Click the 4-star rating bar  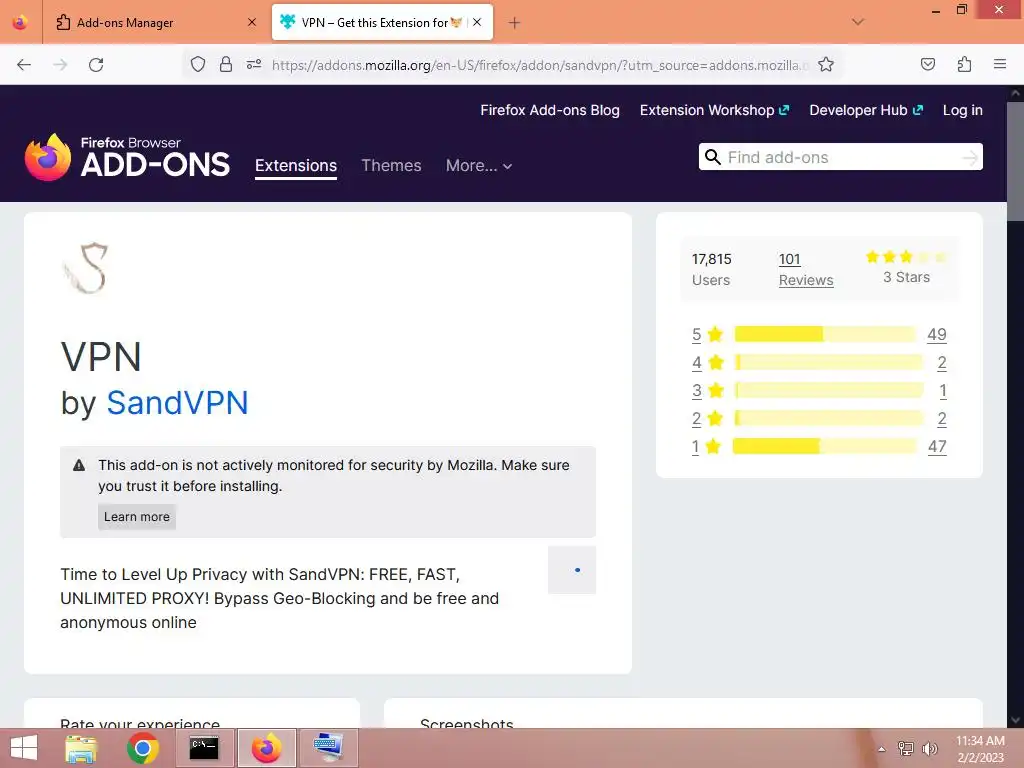[x=829, y=362]
